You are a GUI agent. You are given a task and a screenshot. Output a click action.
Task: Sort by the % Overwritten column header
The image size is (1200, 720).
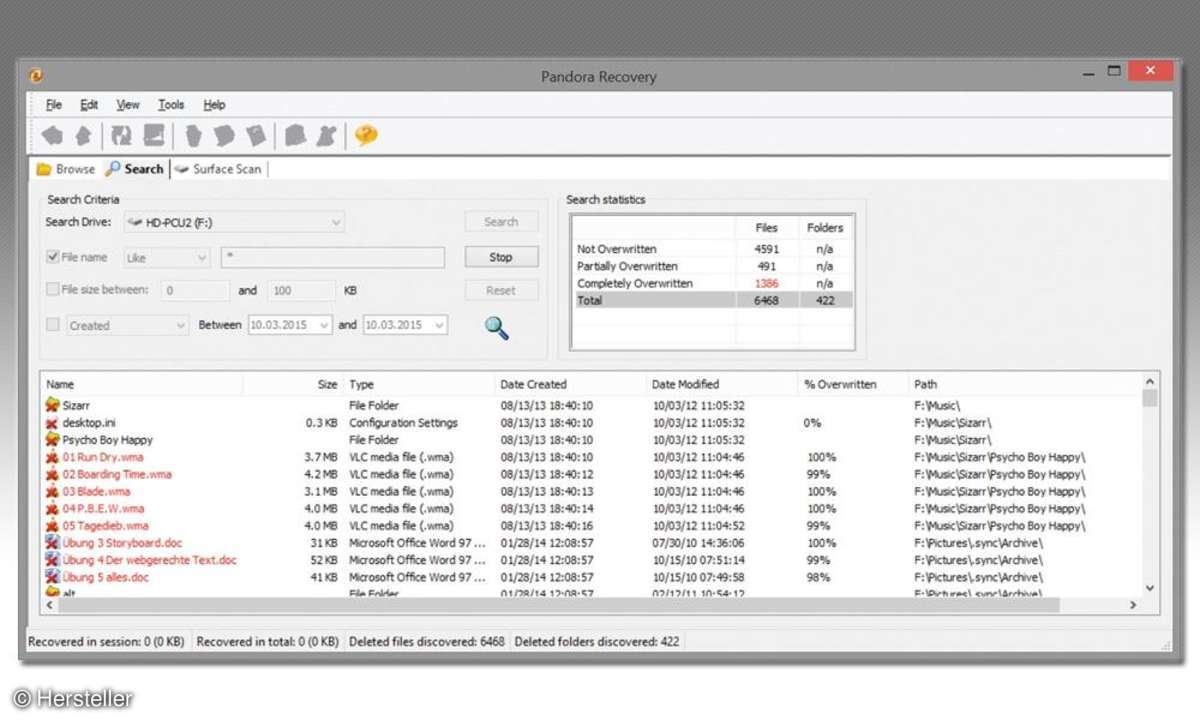[853, 384]
